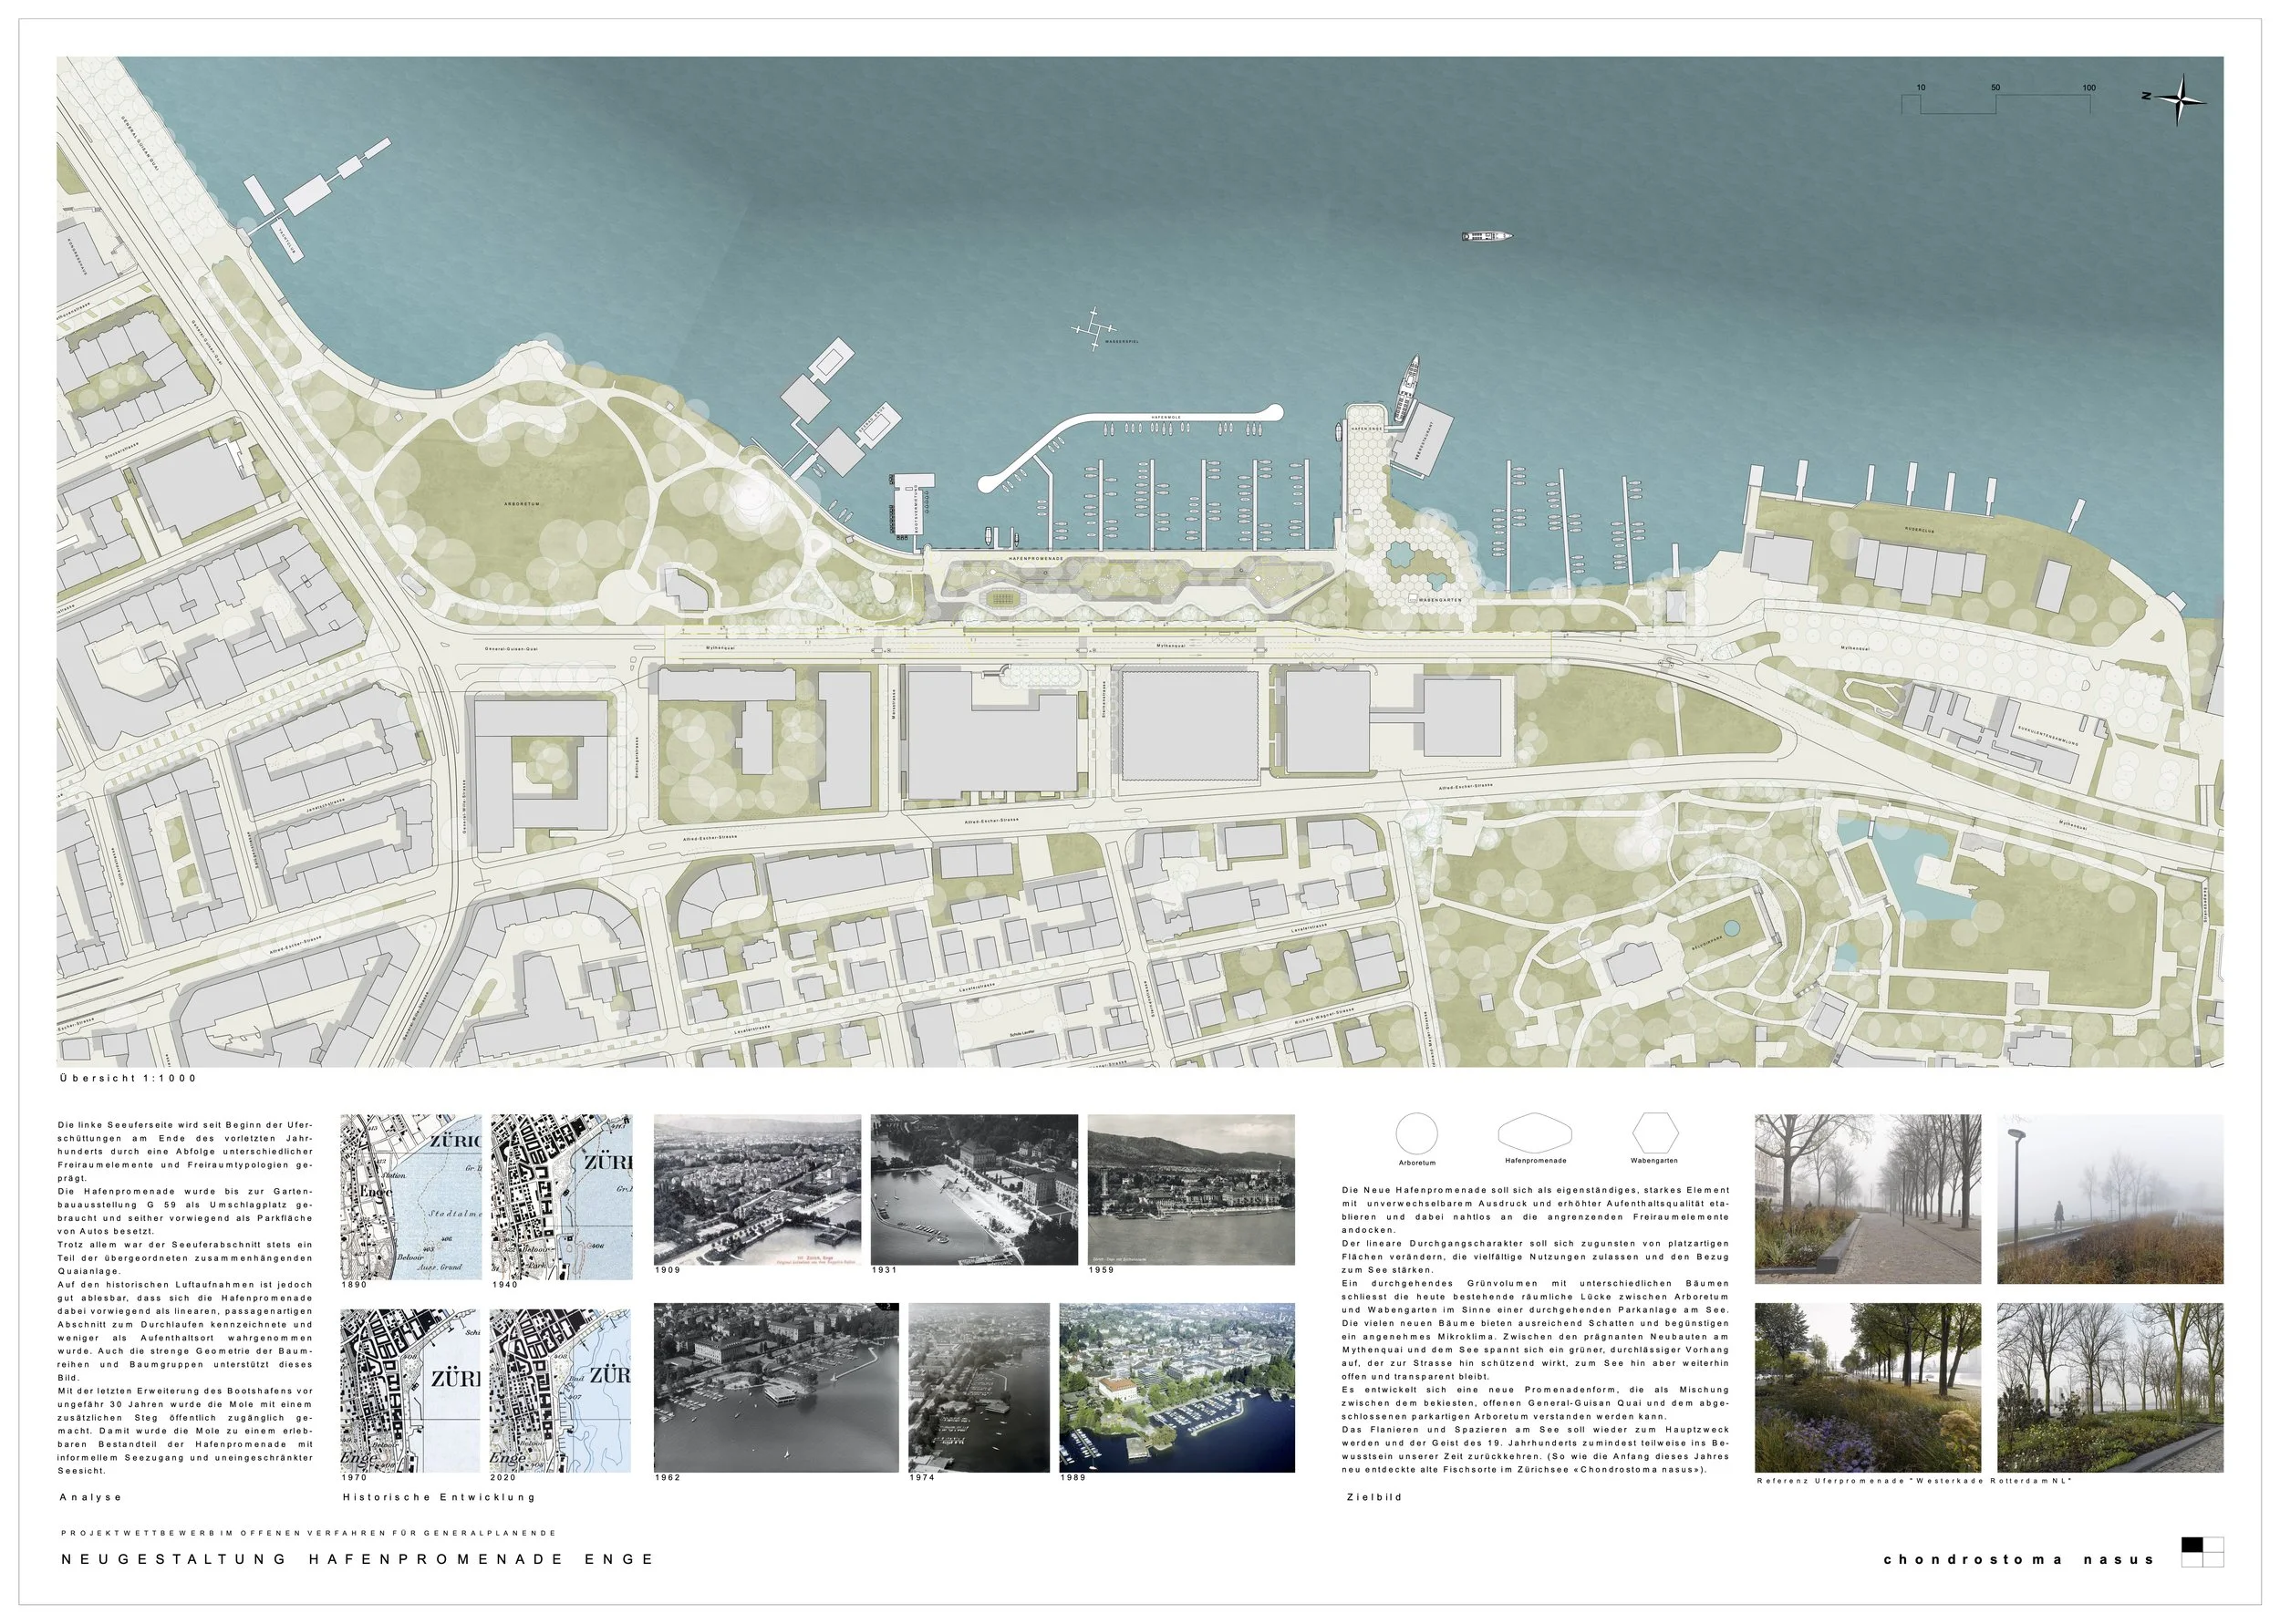The image size is (2280, 1624).
Task: Select the Arboretum circle symbol in the legend
Action: pyautogui.click(x=1416, y=1134)
